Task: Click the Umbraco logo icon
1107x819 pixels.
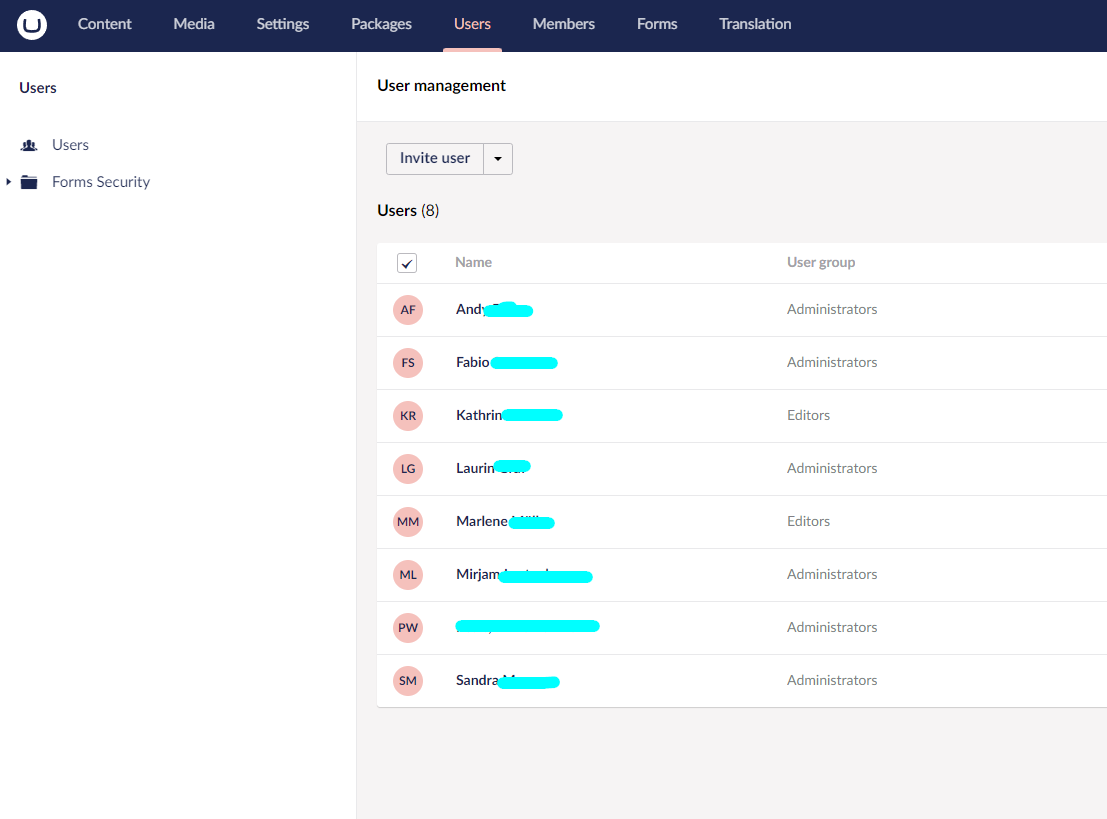Action: (x=32, y=25)
